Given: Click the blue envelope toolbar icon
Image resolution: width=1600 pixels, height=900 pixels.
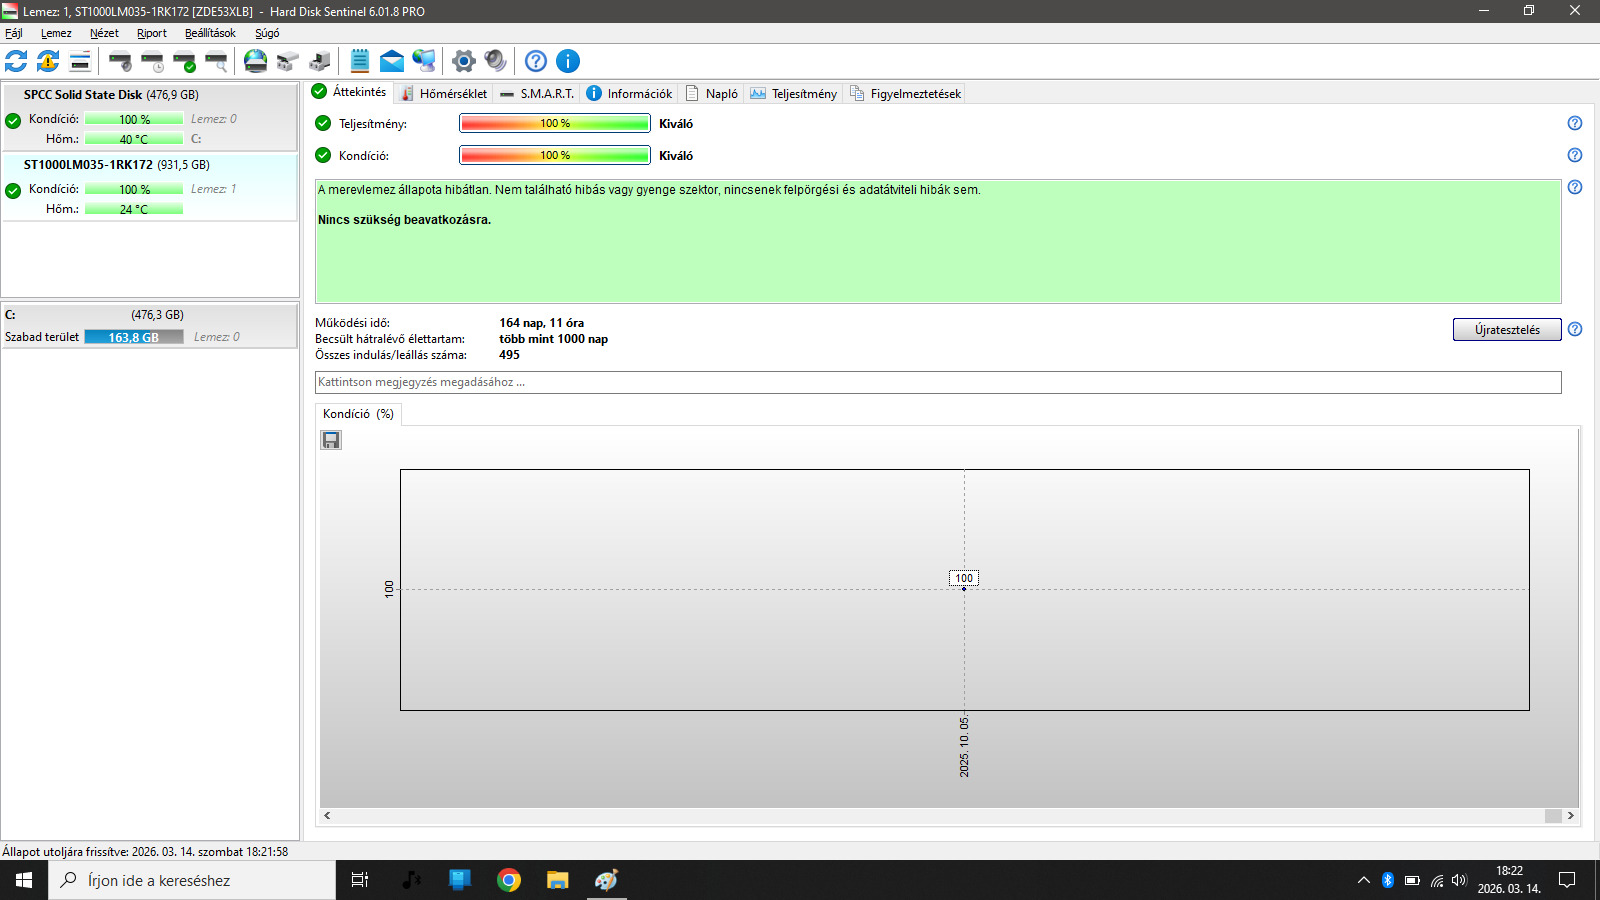Looking at the screenshot, I should pyautogui.click(x=392, y=61).
